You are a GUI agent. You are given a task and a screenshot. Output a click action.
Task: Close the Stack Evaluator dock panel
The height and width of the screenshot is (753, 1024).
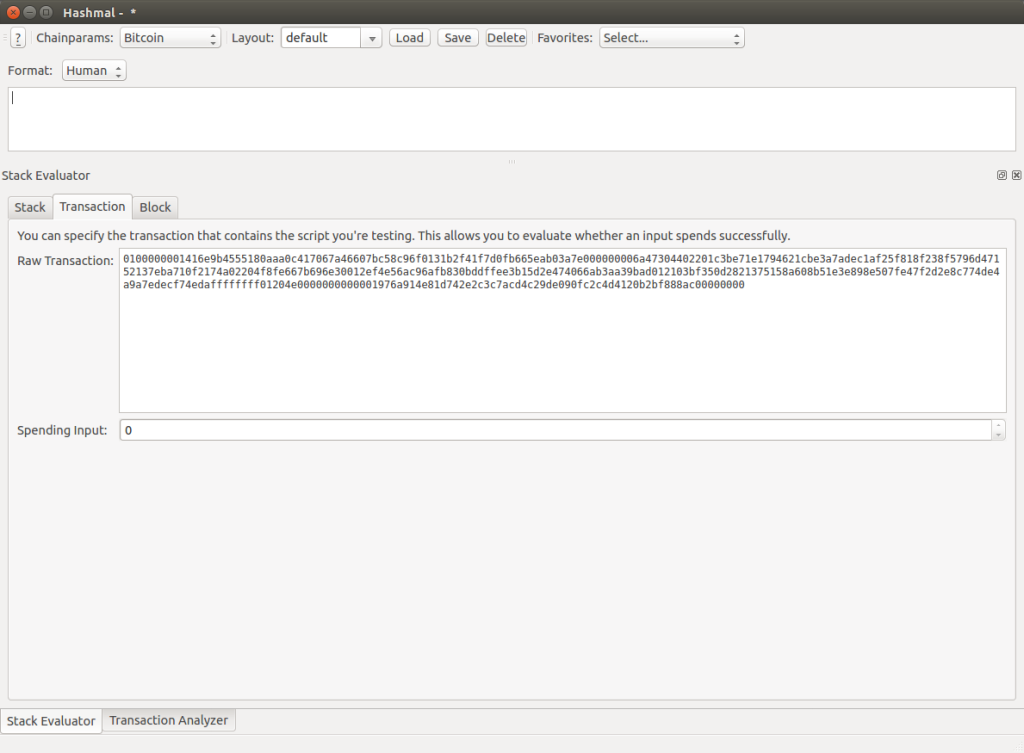pyautogui.click(x=1016, y=175)
